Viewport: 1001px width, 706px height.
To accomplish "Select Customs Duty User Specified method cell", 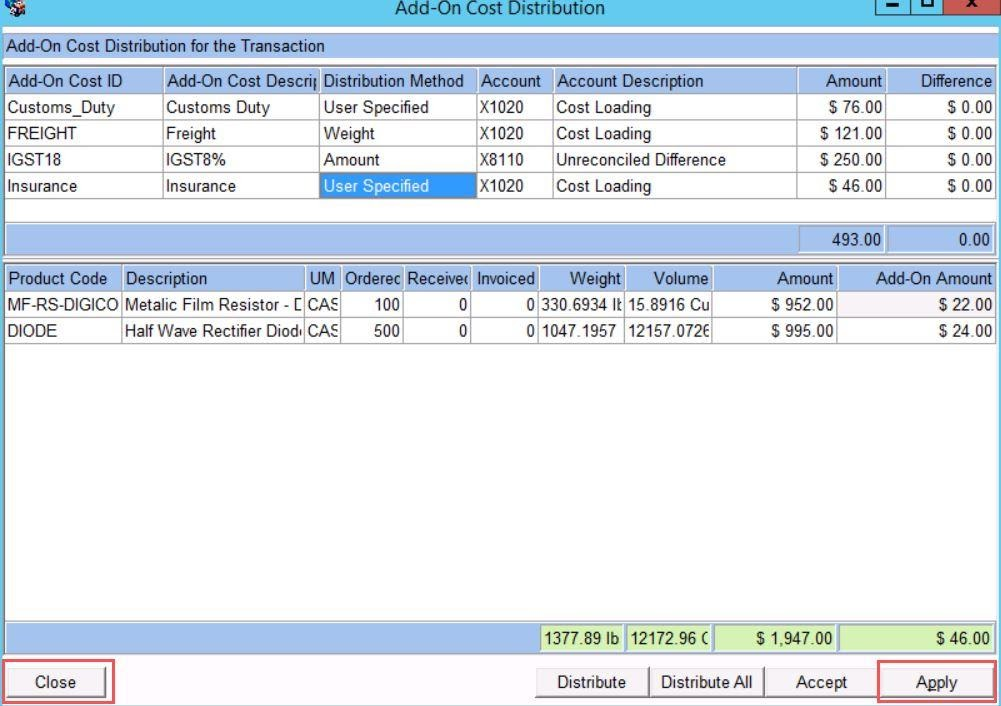I will pyautogui.click(x=397, y=108).
